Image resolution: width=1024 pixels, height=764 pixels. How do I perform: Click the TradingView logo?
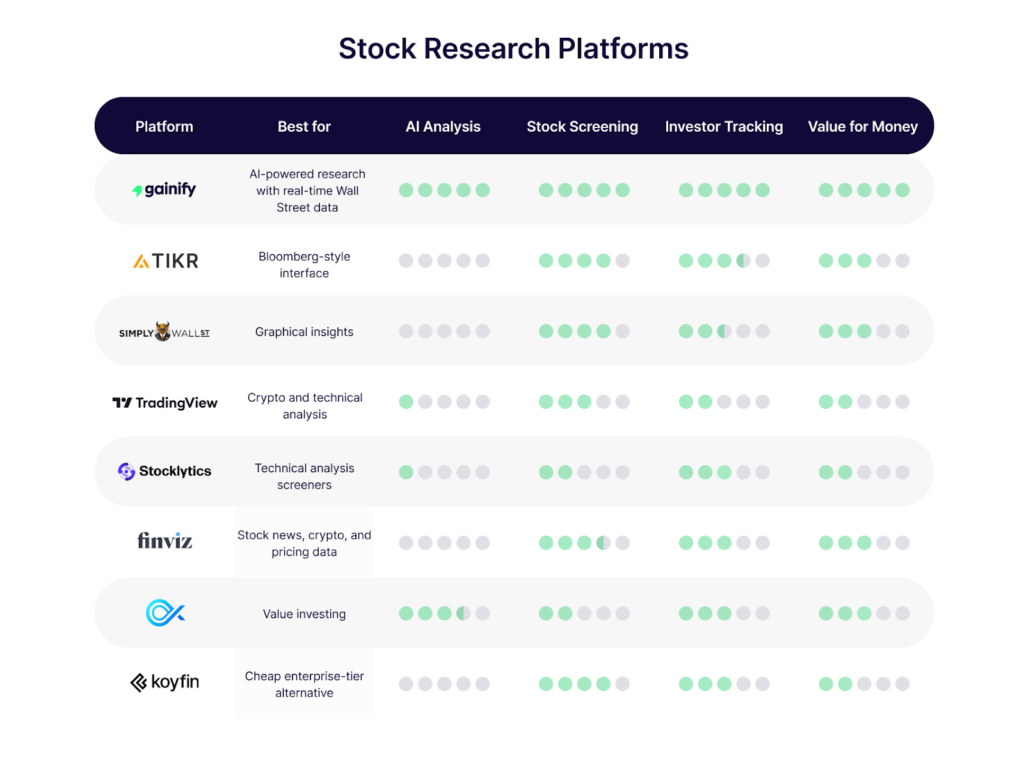pos(165,402)
